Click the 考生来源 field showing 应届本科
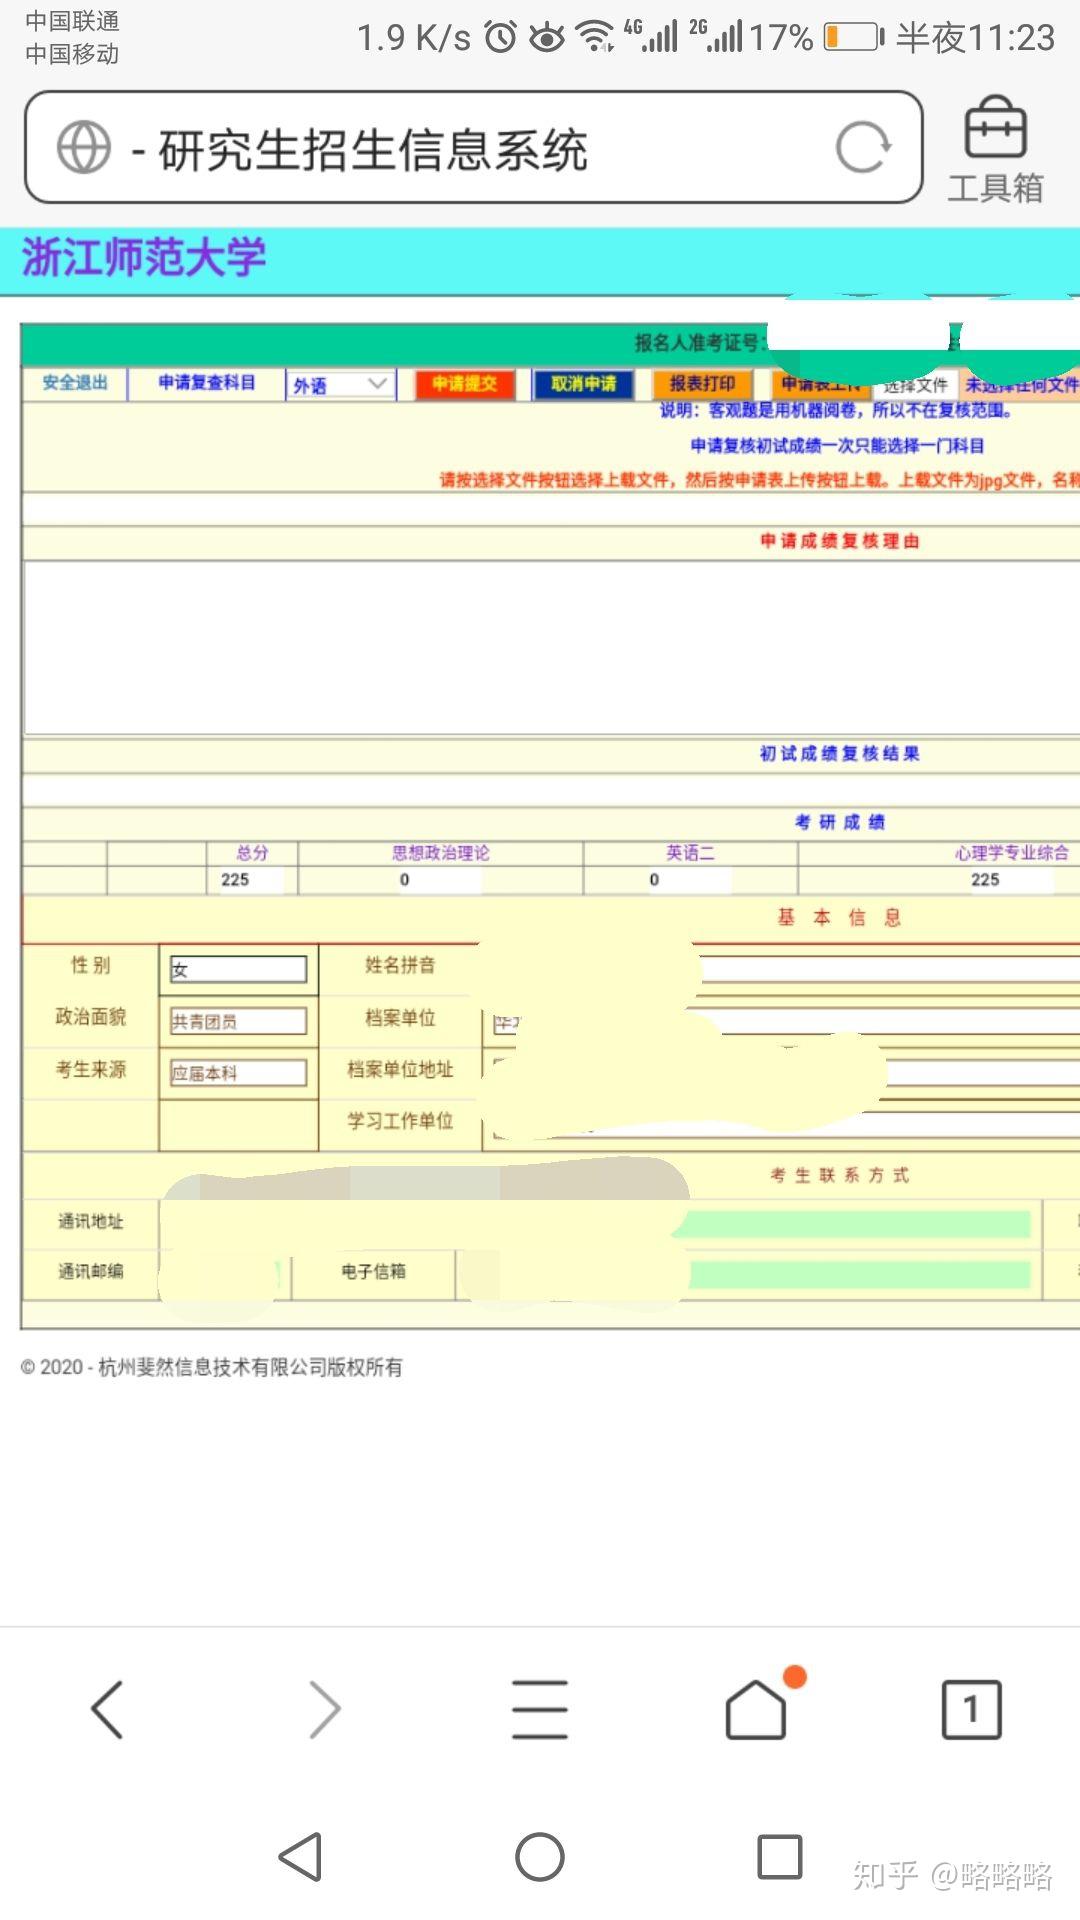This screenshot has height=1920, width=1080. (x=238, y=1073)
